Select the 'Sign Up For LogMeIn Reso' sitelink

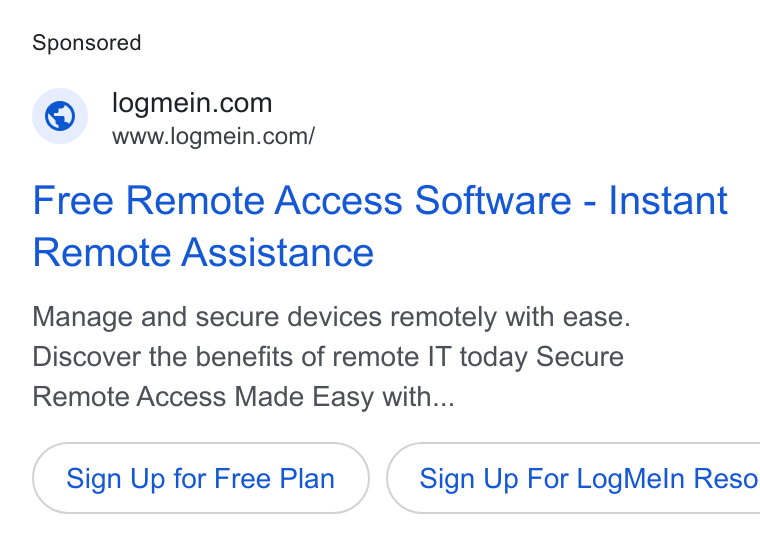pyautogui.click(x=573, y=478)
